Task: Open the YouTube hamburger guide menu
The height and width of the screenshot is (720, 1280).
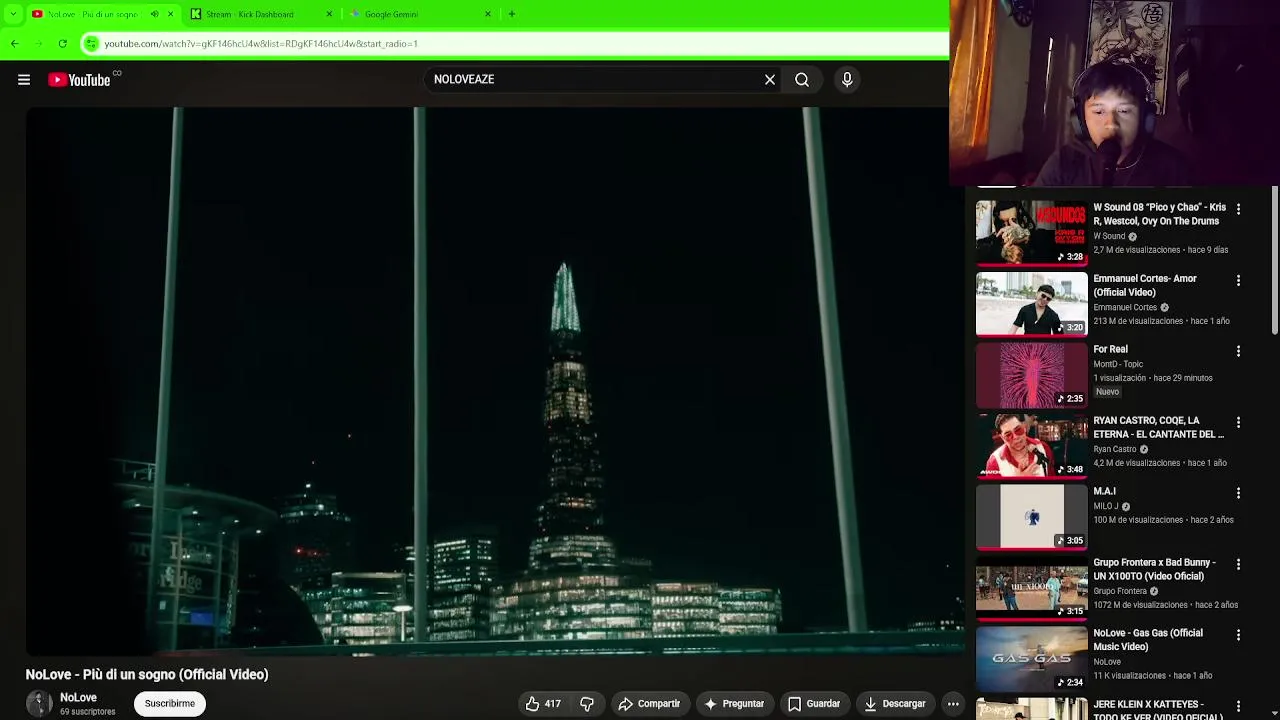Action: click(x=24, y=80)
